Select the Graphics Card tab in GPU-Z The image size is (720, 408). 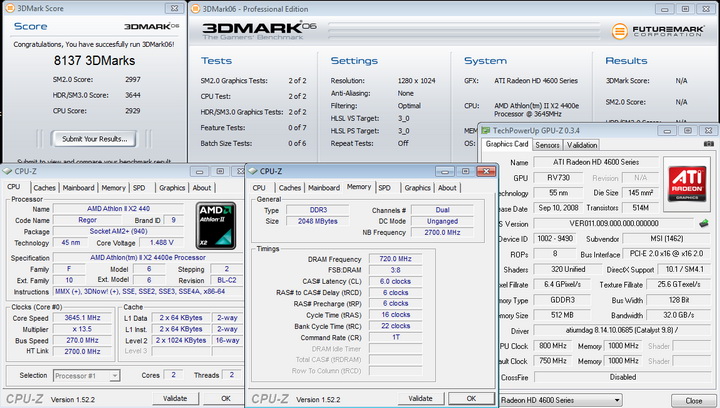coord(507,144)
